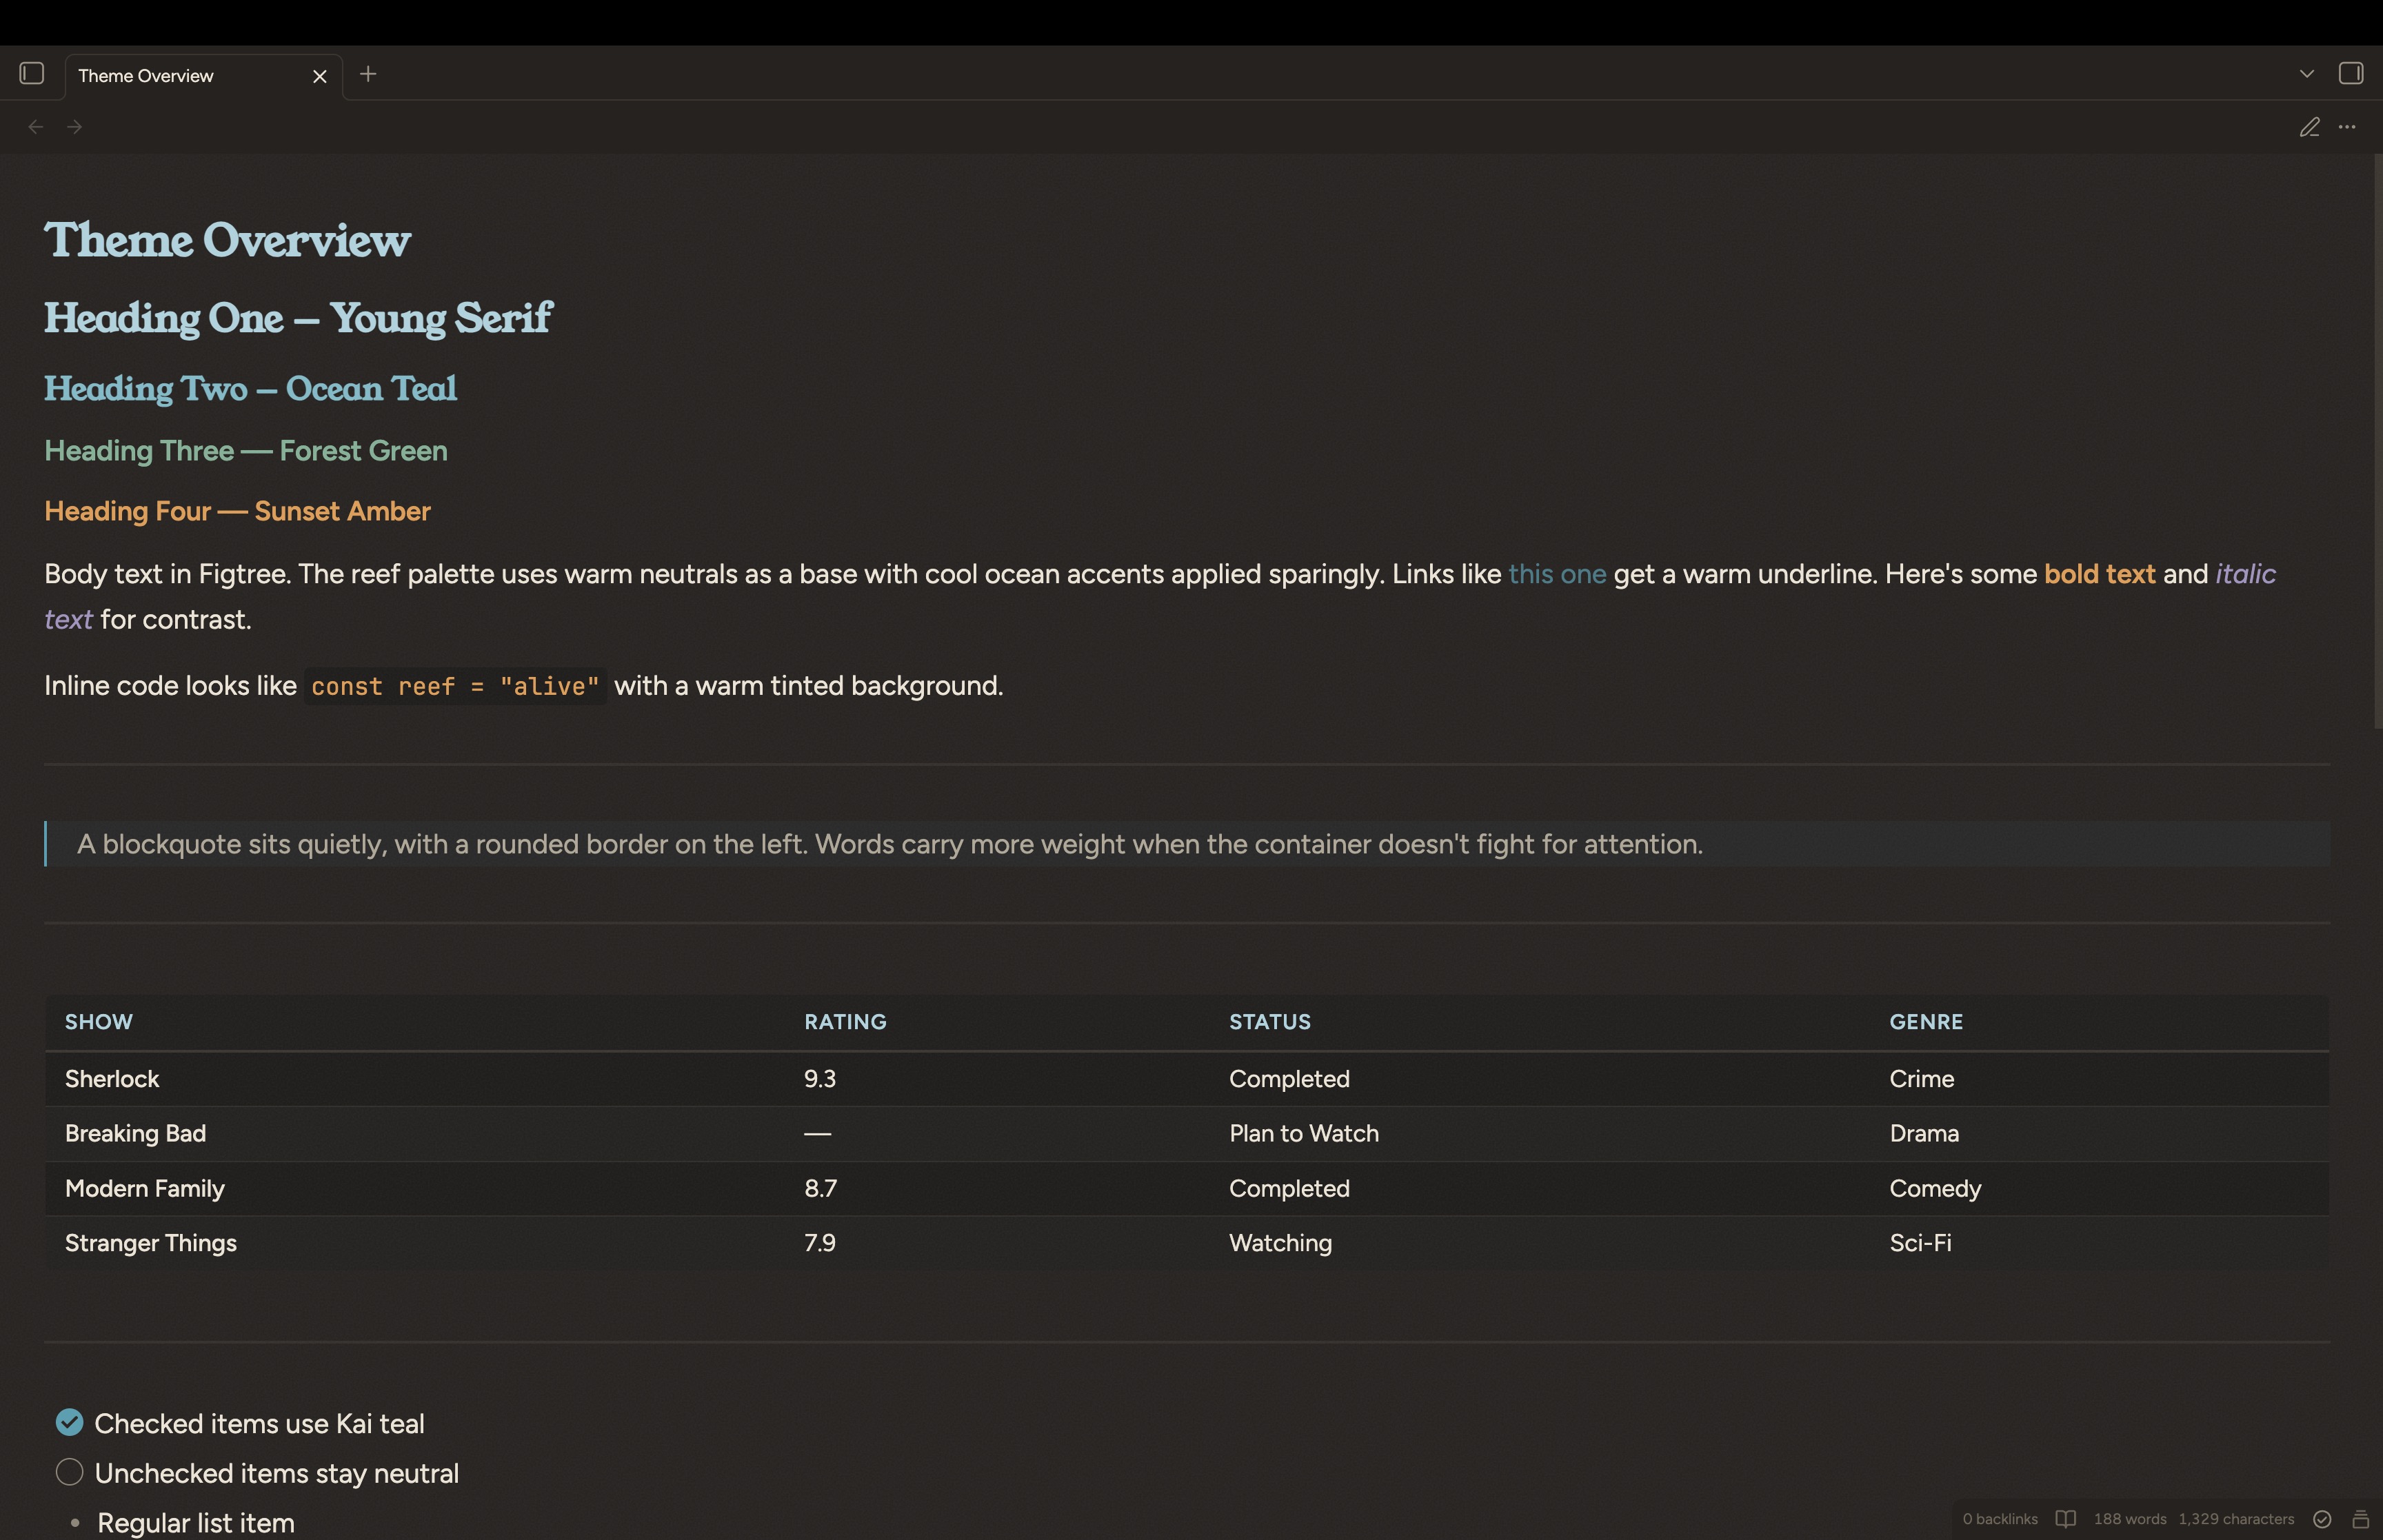Click the stacked layers icon in status bar

coord(2360,1518)
